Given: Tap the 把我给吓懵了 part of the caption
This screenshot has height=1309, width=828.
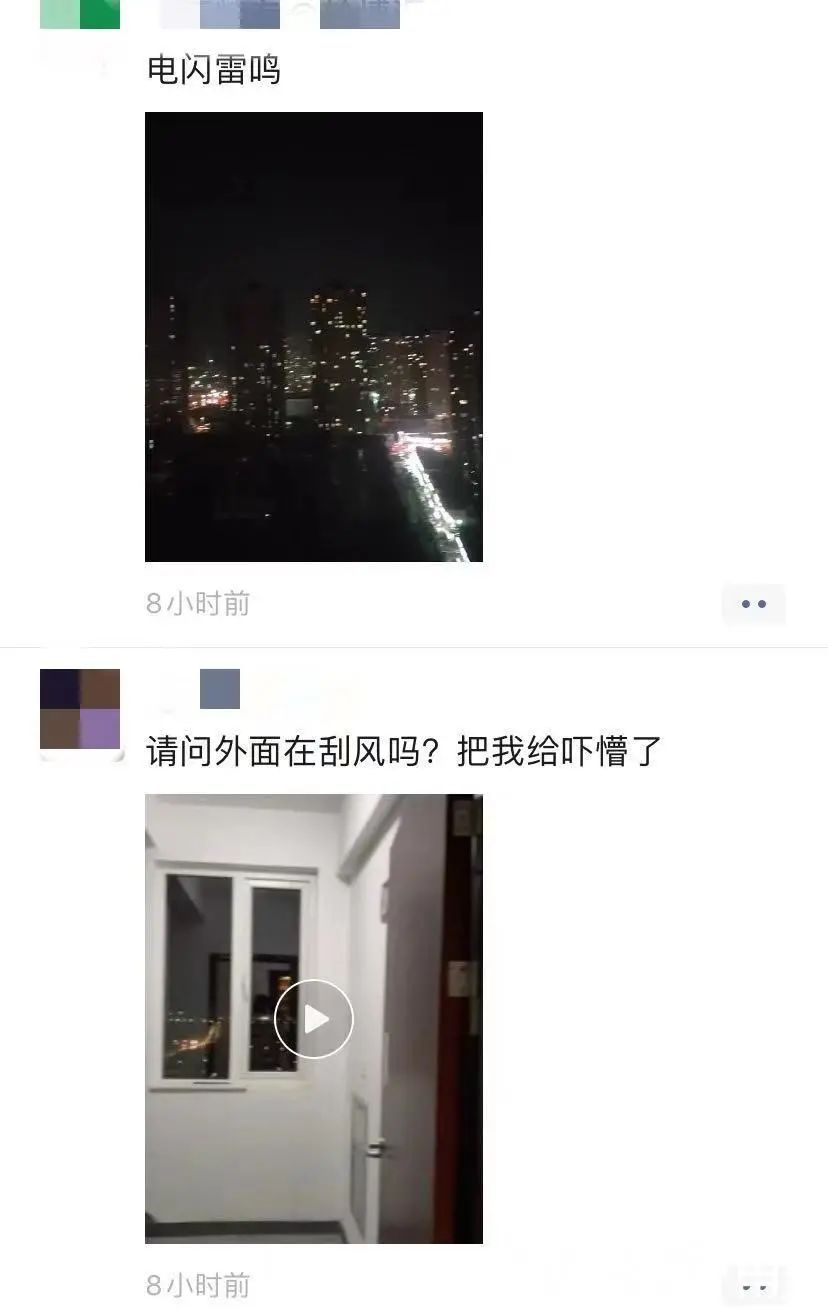Looking at the screenshot, I should [560, 751].
